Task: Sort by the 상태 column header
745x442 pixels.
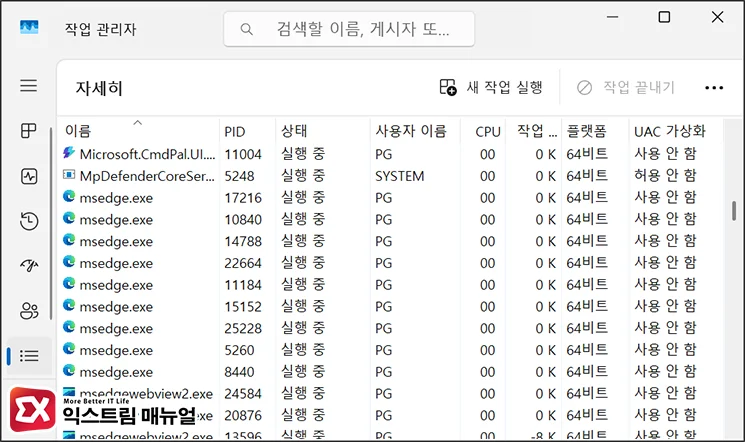Action: 323,131
